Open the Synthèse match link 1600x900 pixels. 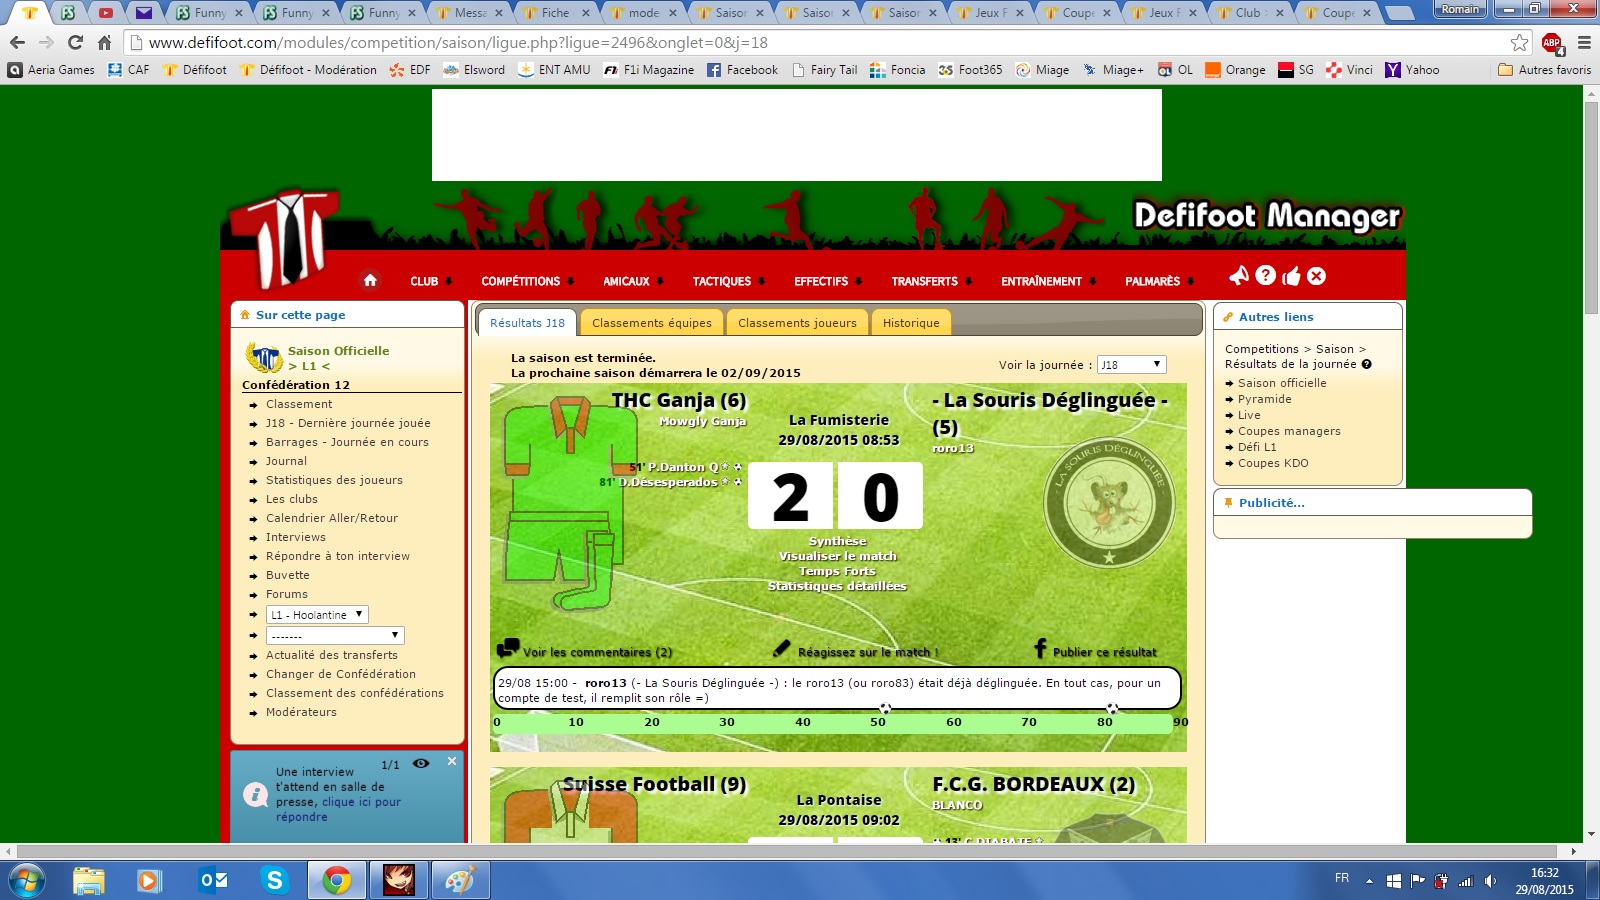click(x=837, y=541)
